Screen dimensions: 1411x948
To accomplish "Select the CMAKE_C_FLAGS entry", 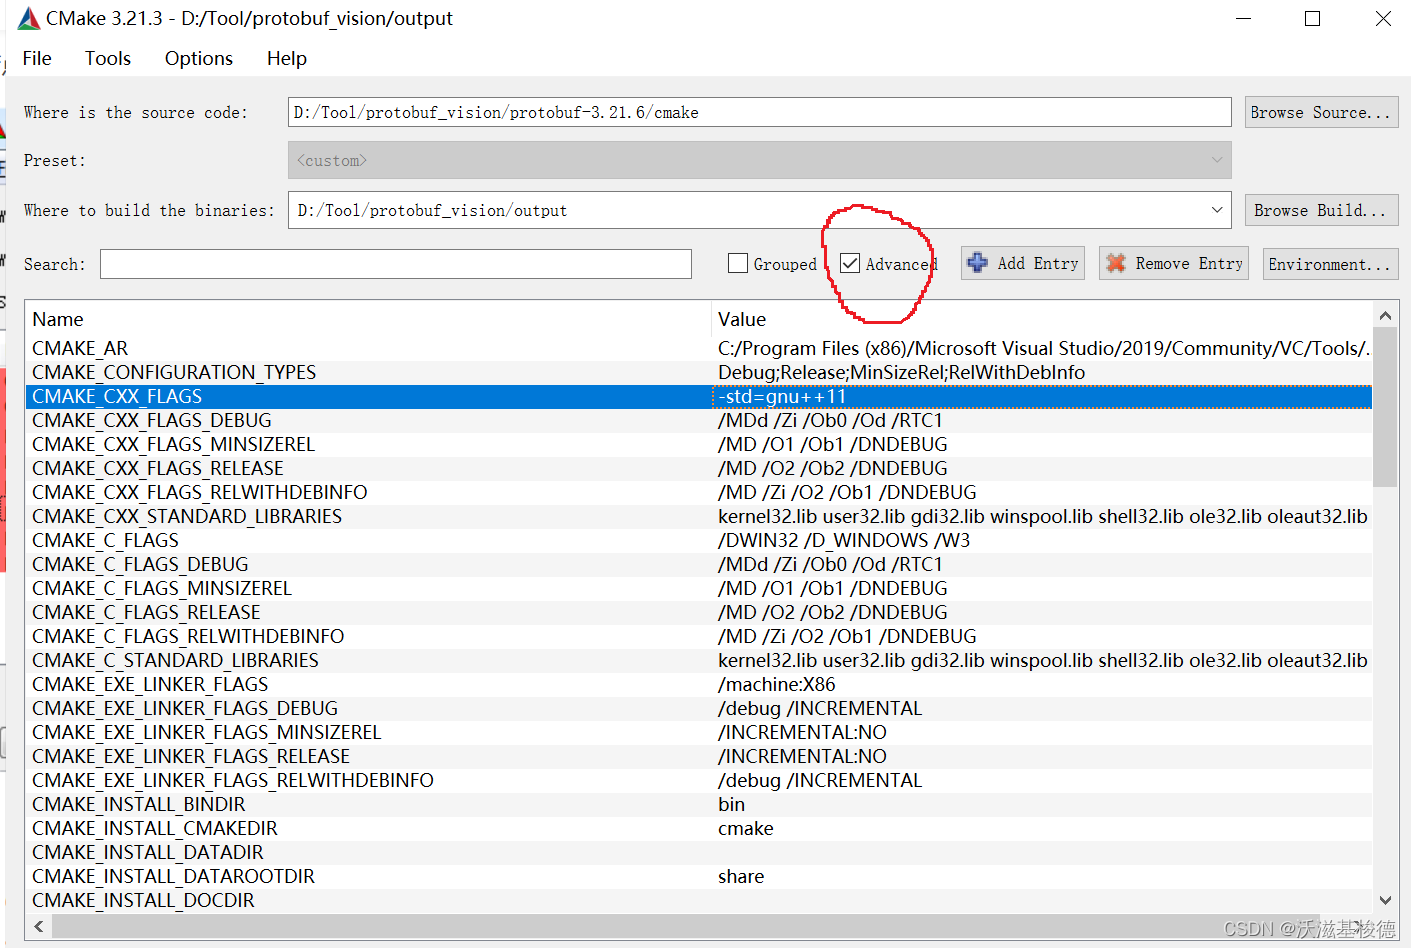I will [x=106, y=540].
